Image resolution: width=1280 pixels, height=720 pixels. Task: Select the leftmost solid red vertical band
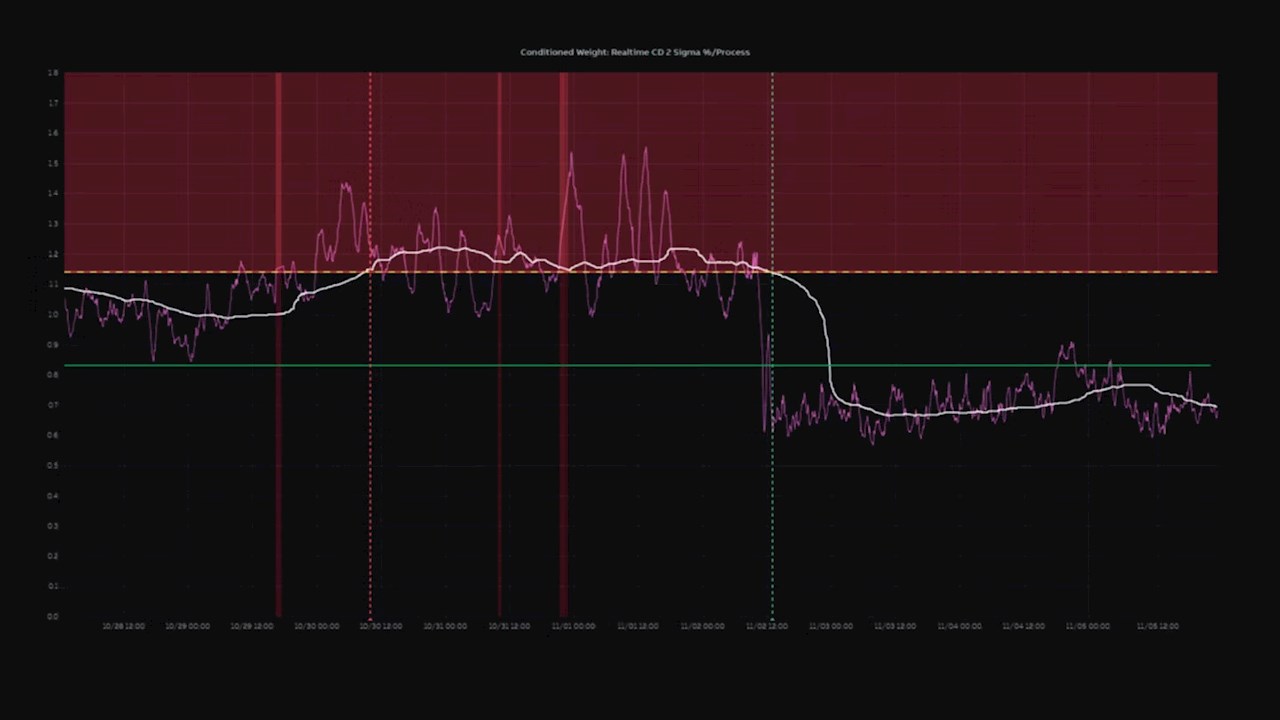[278, 450]
